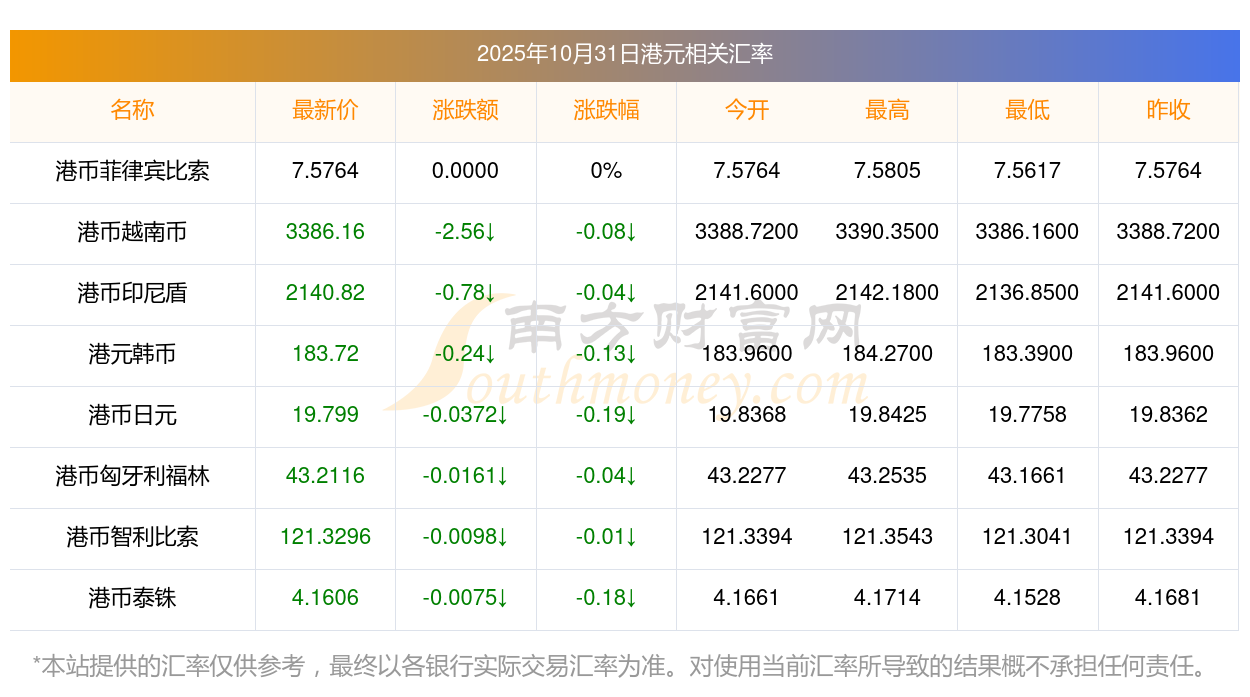Select the 港币越南币 row name
Viewport: 1250px width, 697px height.
point(132,232)
